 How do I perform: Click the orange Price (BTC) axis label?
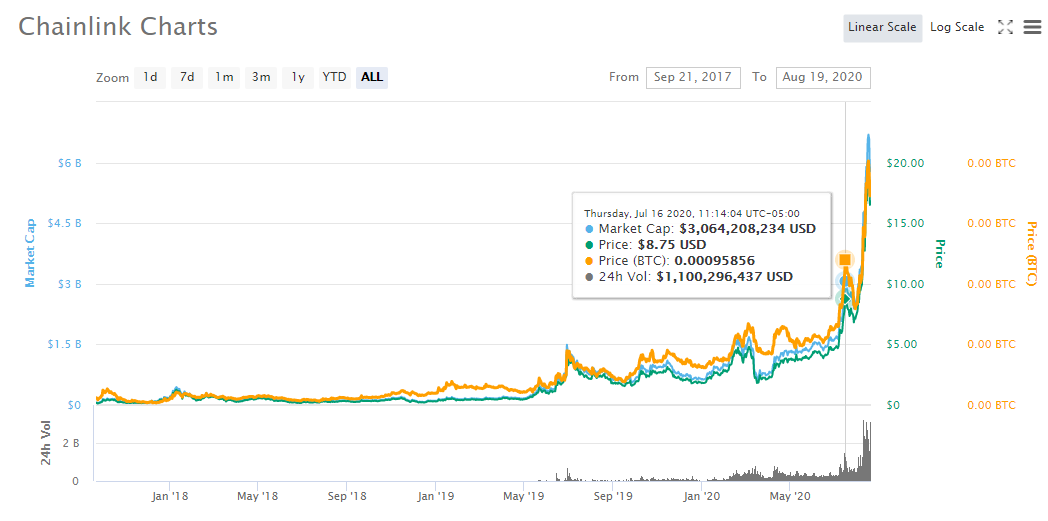(x=1031, y=254)
